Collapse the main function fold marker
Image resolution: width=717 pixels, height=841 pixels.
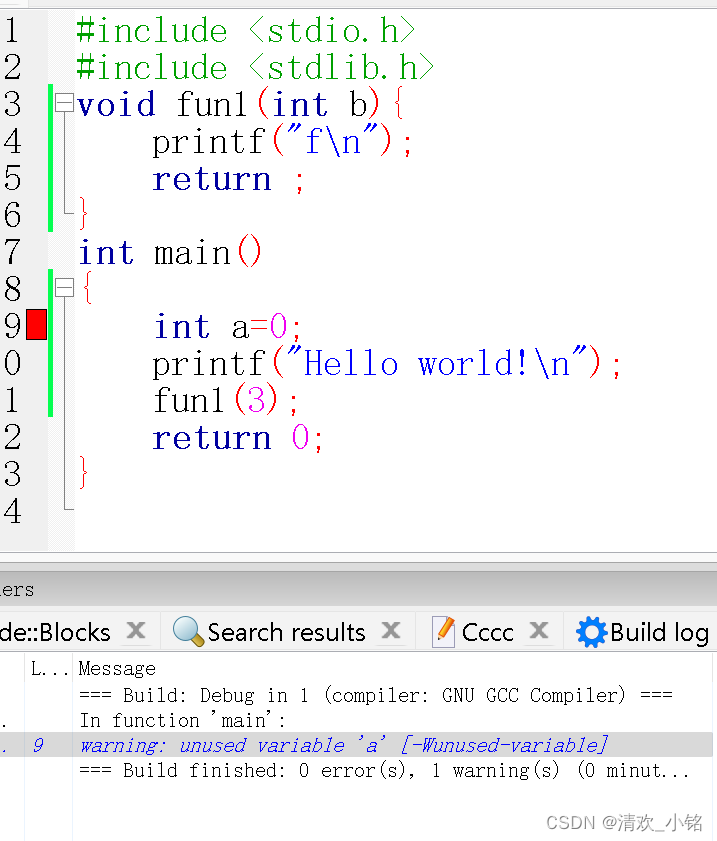point(64,287)
